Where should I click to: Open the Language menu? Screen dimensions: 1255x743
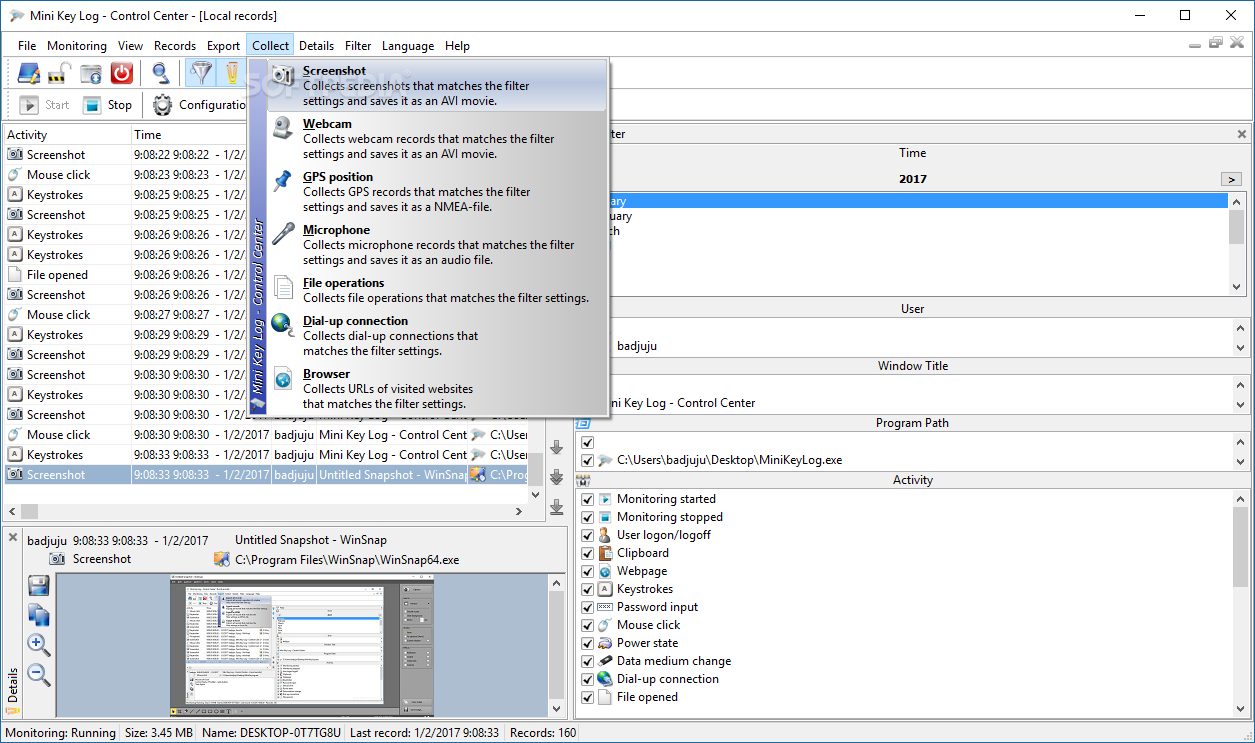(x=408, y=46)
